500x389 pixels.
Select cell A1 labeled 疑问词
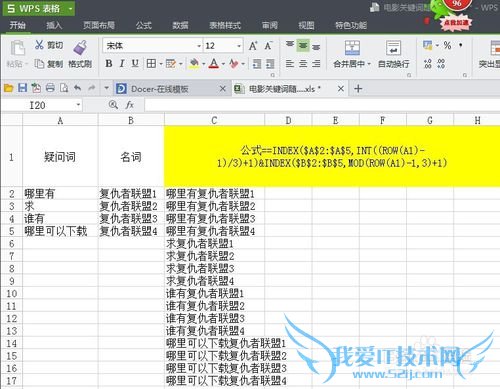(60, 156)
